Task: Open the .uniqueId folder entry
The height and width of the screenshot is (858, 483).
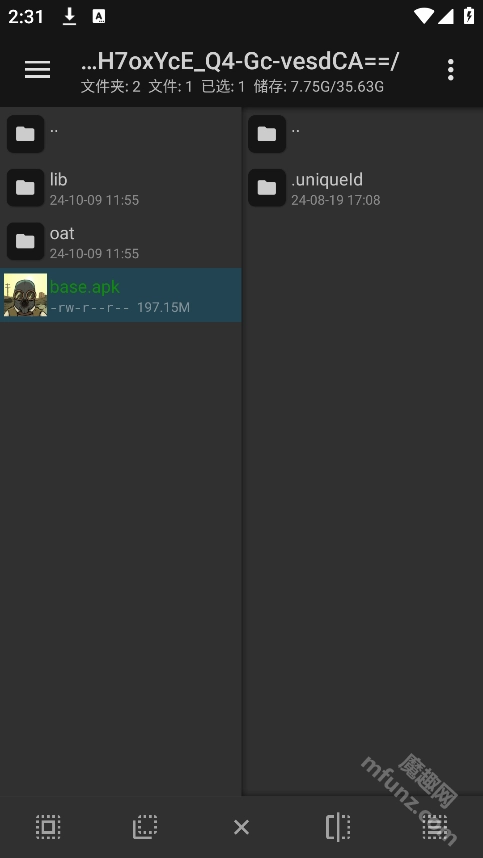Action: 363,188
